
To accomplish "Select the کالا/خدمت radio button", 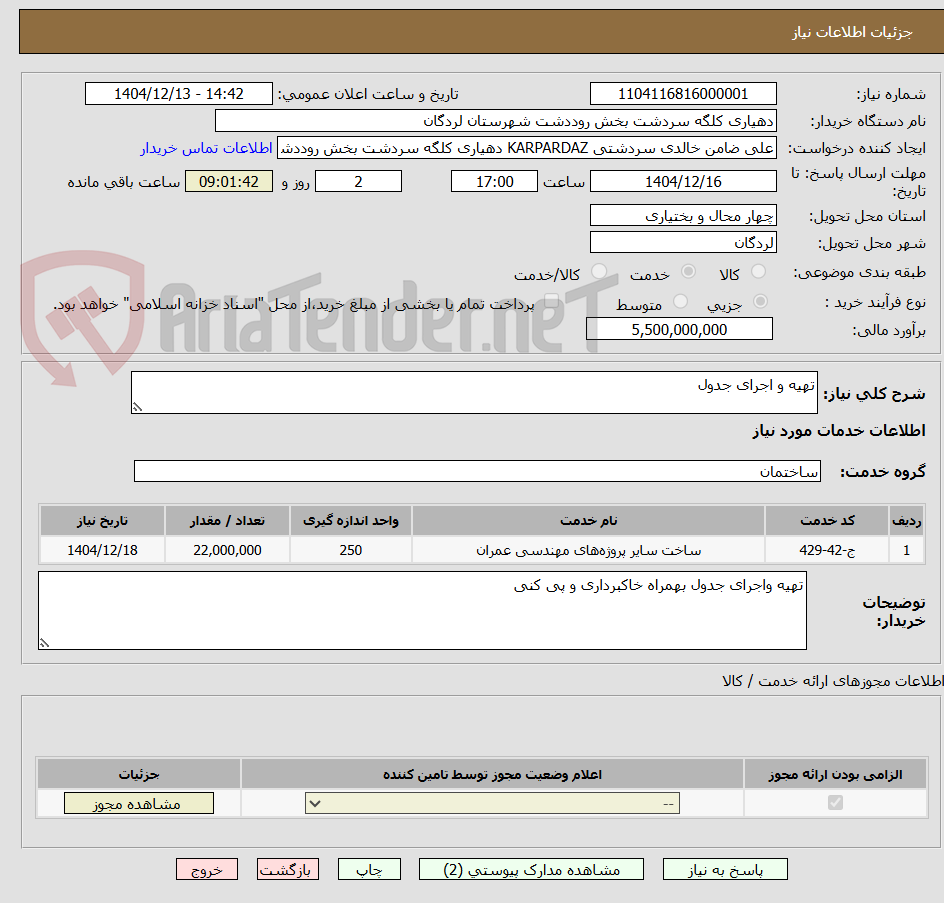I will (599, 272).
